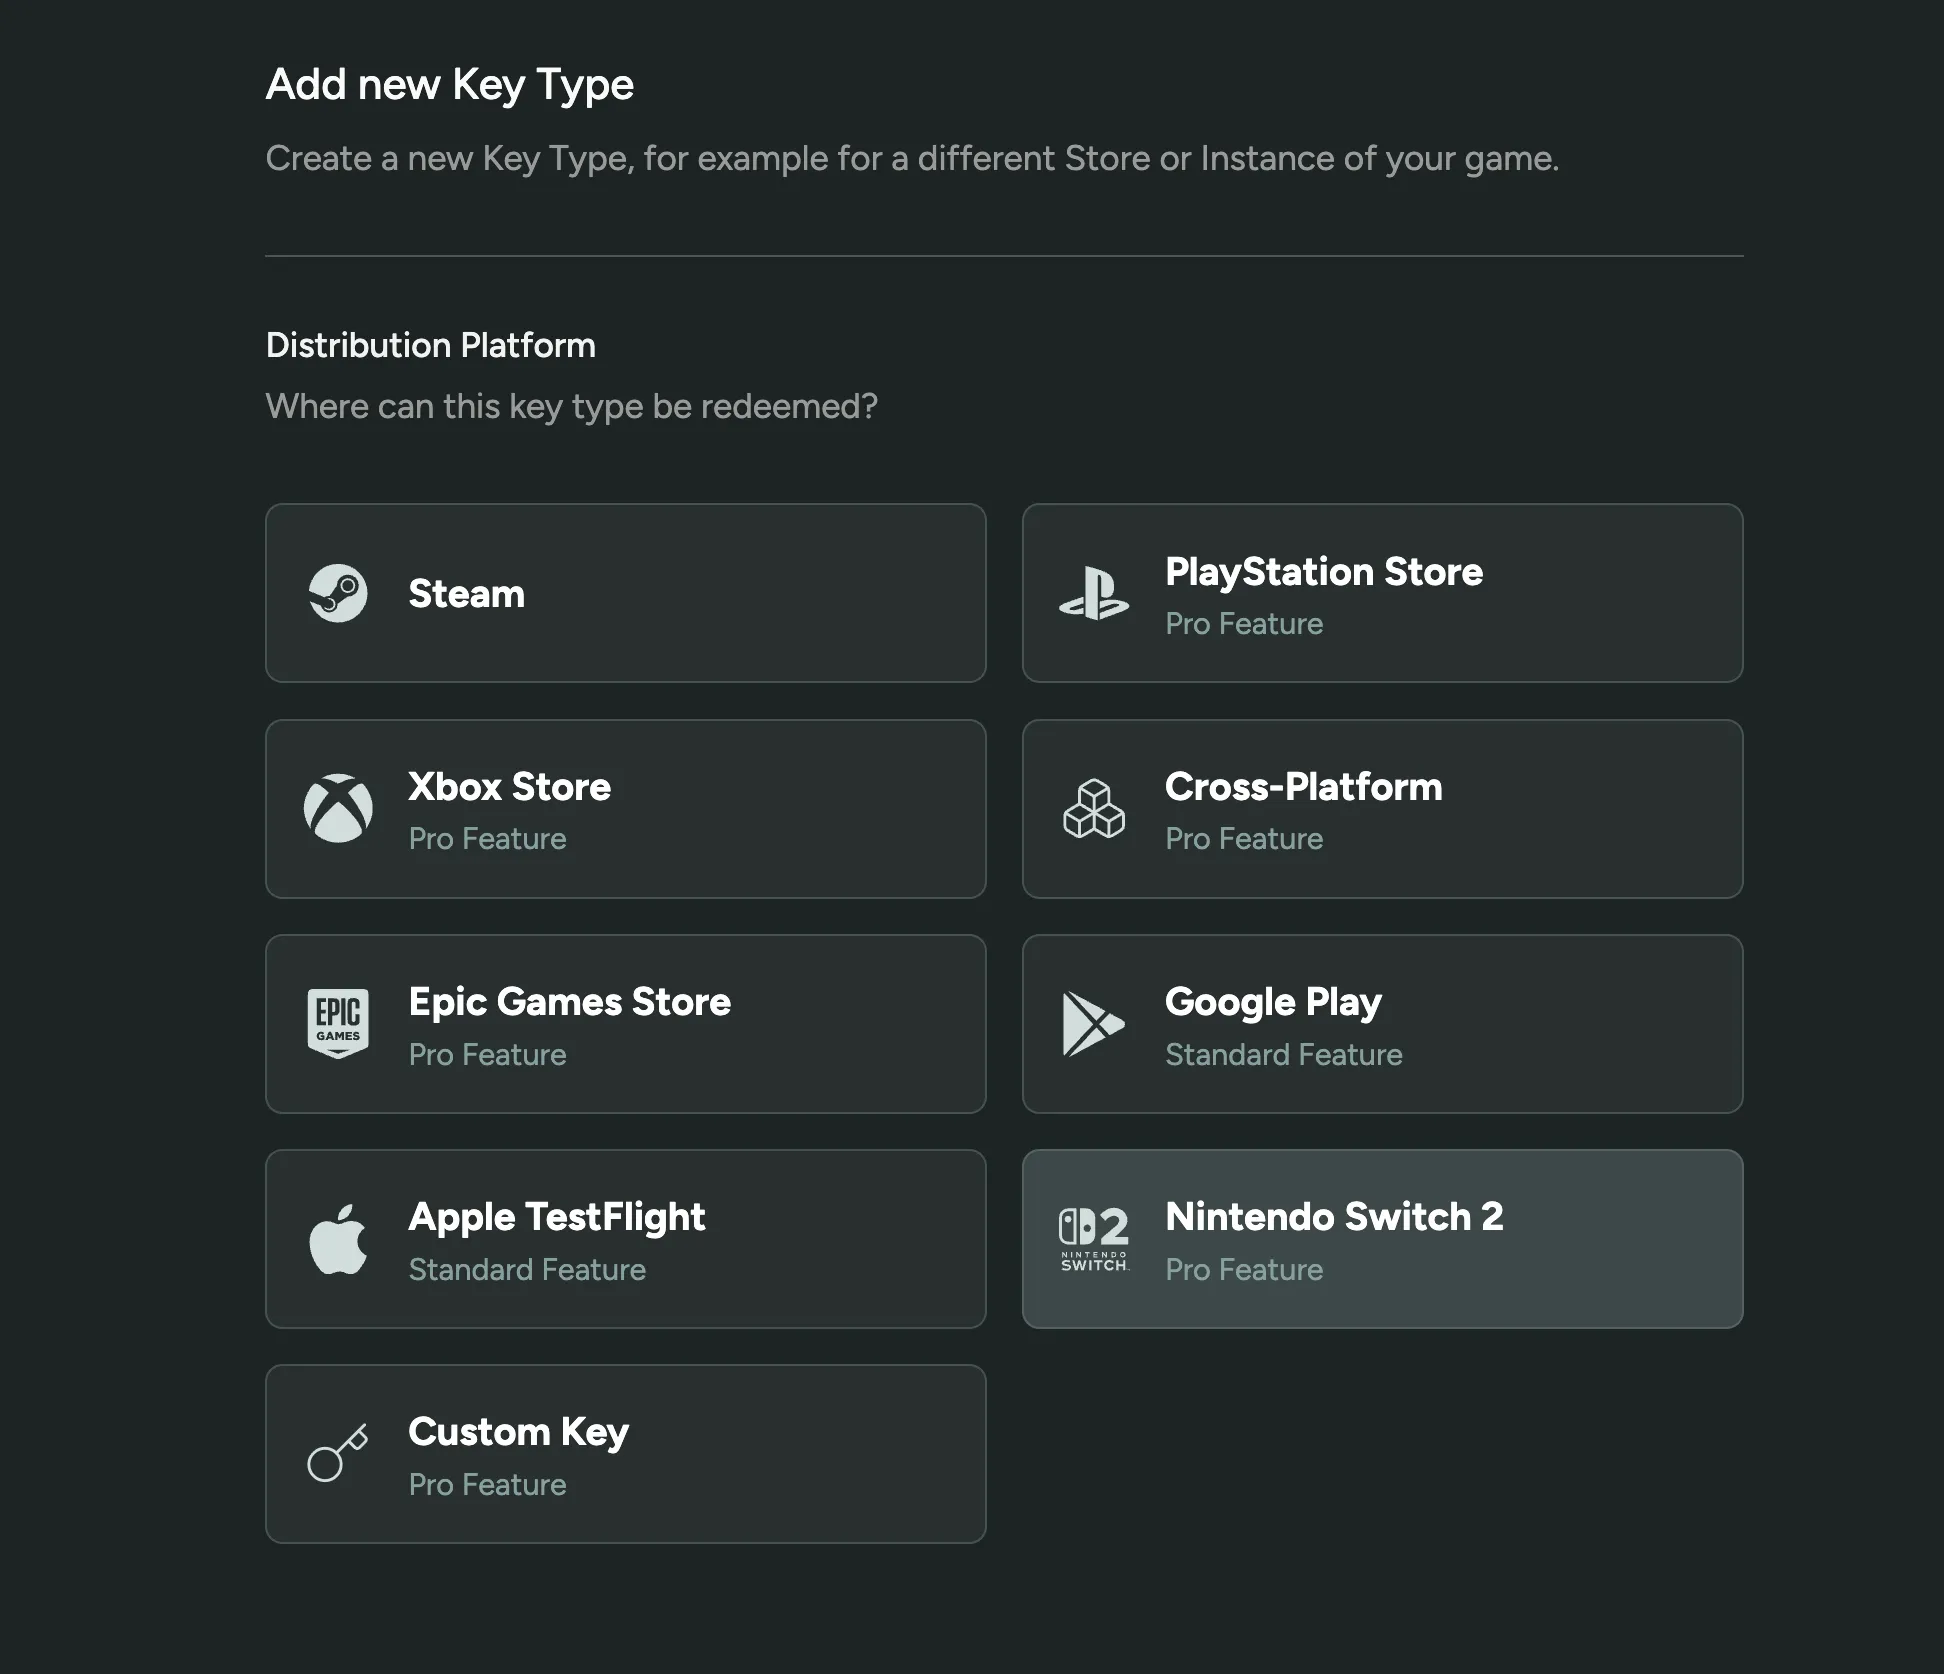Select the PlayStation Store card
1944x1674 pixels.
click(x=1383, y=592)
